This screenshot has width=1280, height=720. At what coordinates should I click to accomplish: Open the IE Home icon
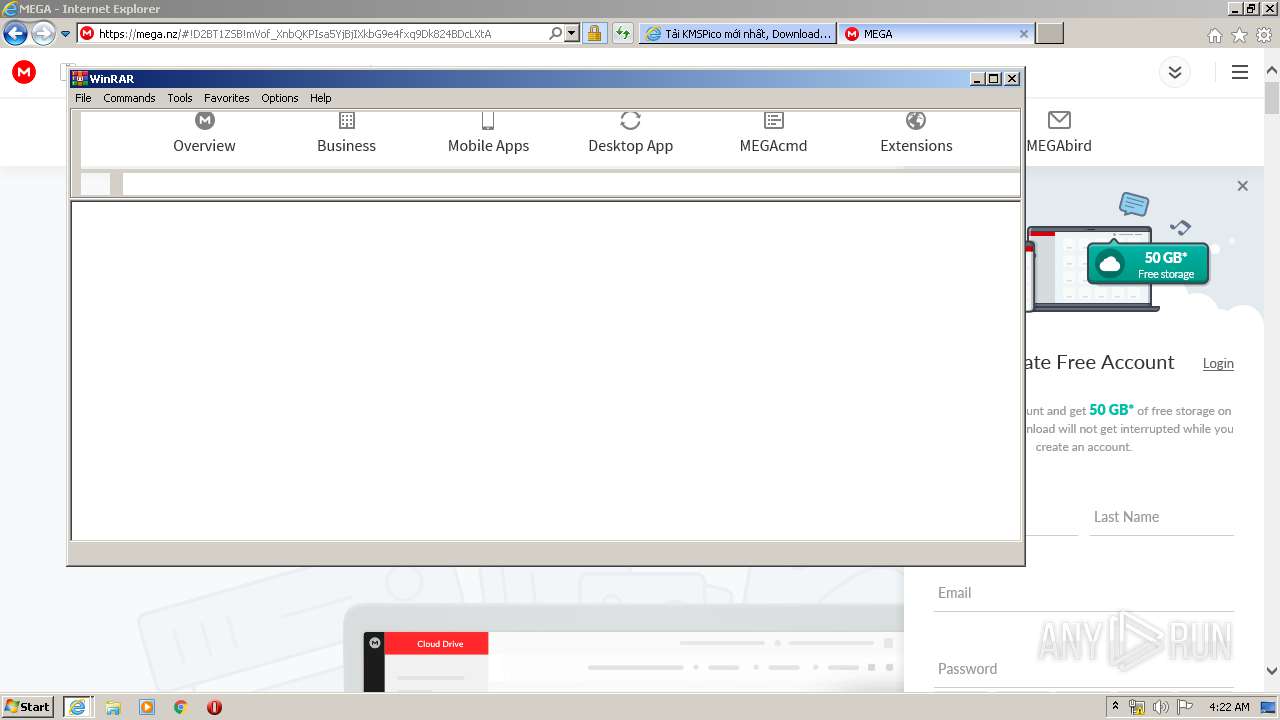[x=1214, y=35]
